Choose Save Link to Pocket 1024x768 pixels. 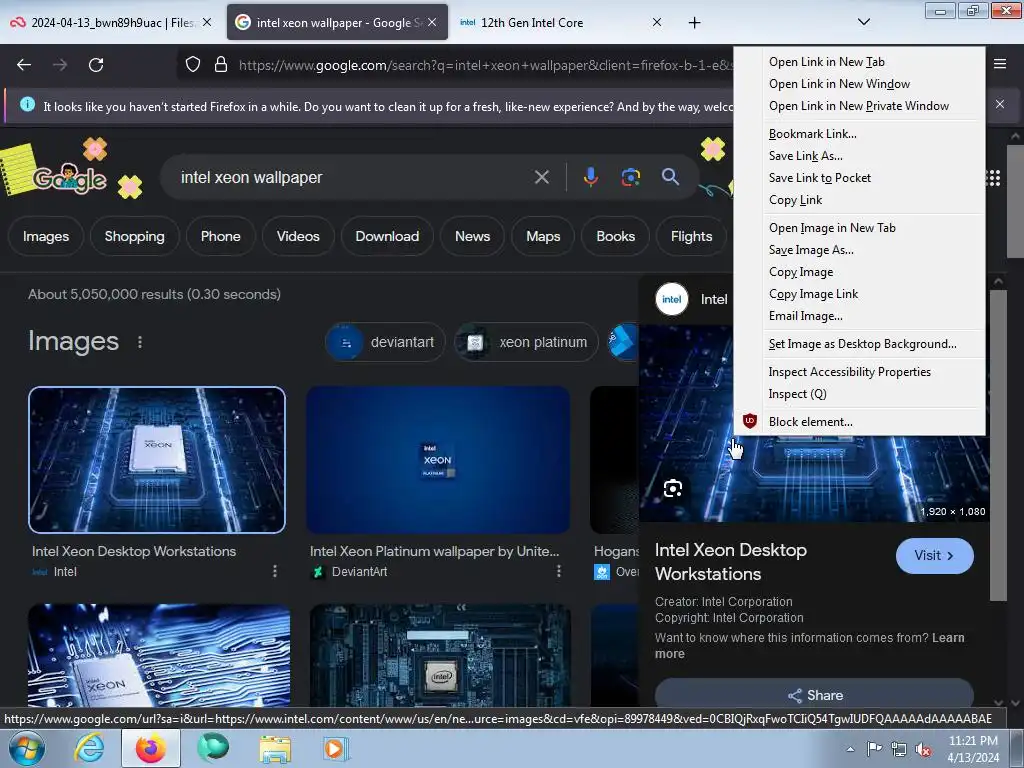point(819,178)
